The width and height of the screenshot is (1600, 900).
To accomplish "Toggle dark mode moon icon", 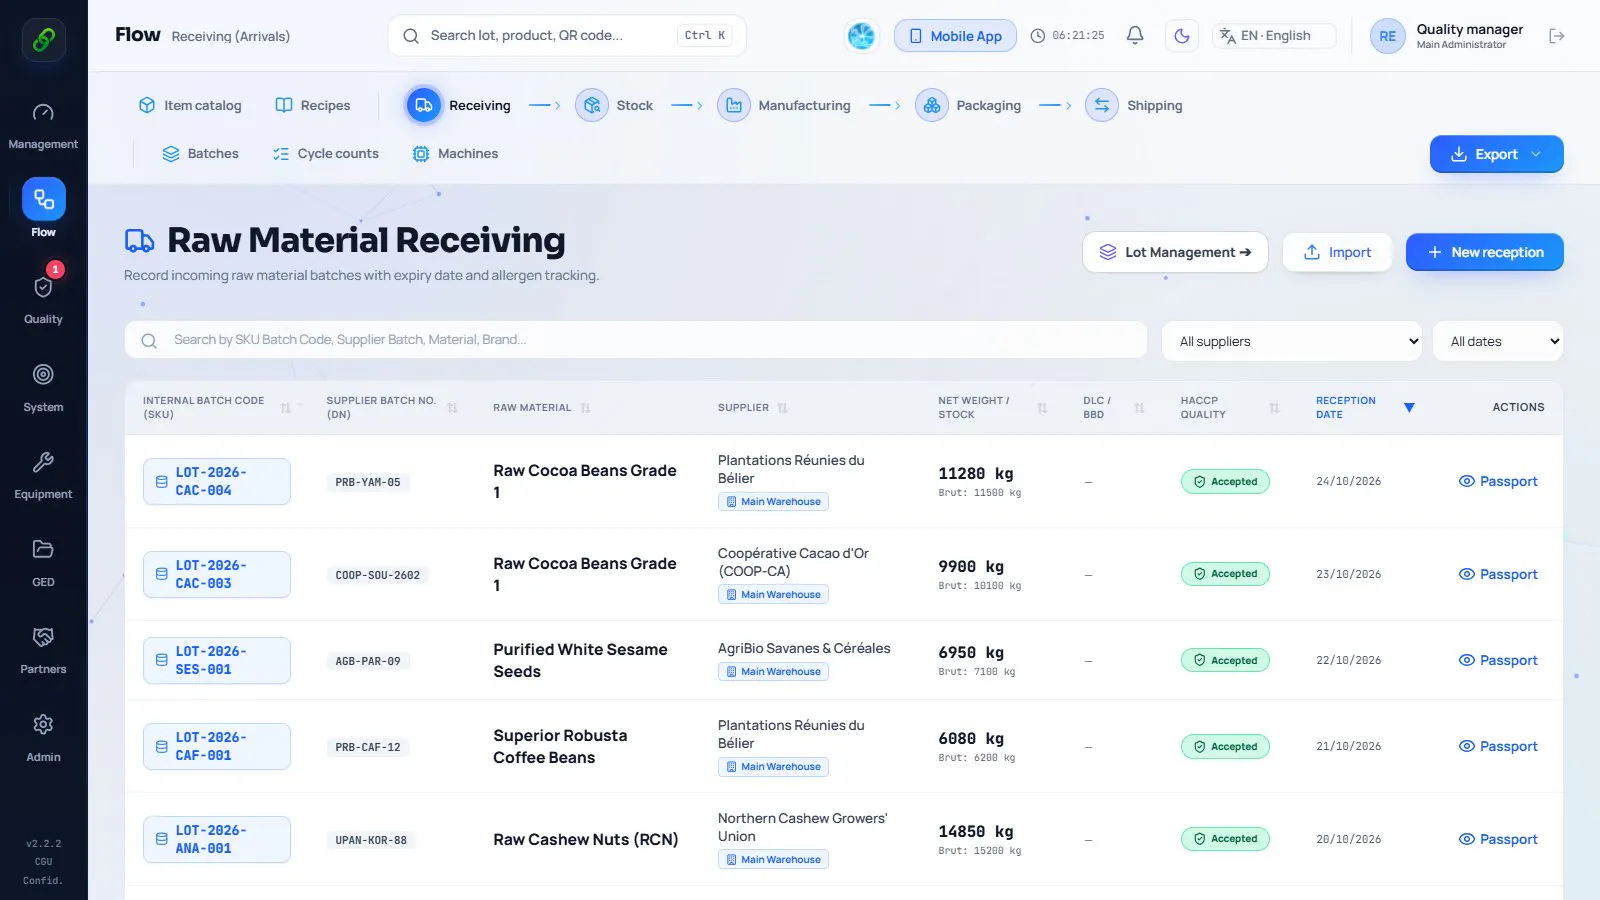I will click(x=1182, y=36).
